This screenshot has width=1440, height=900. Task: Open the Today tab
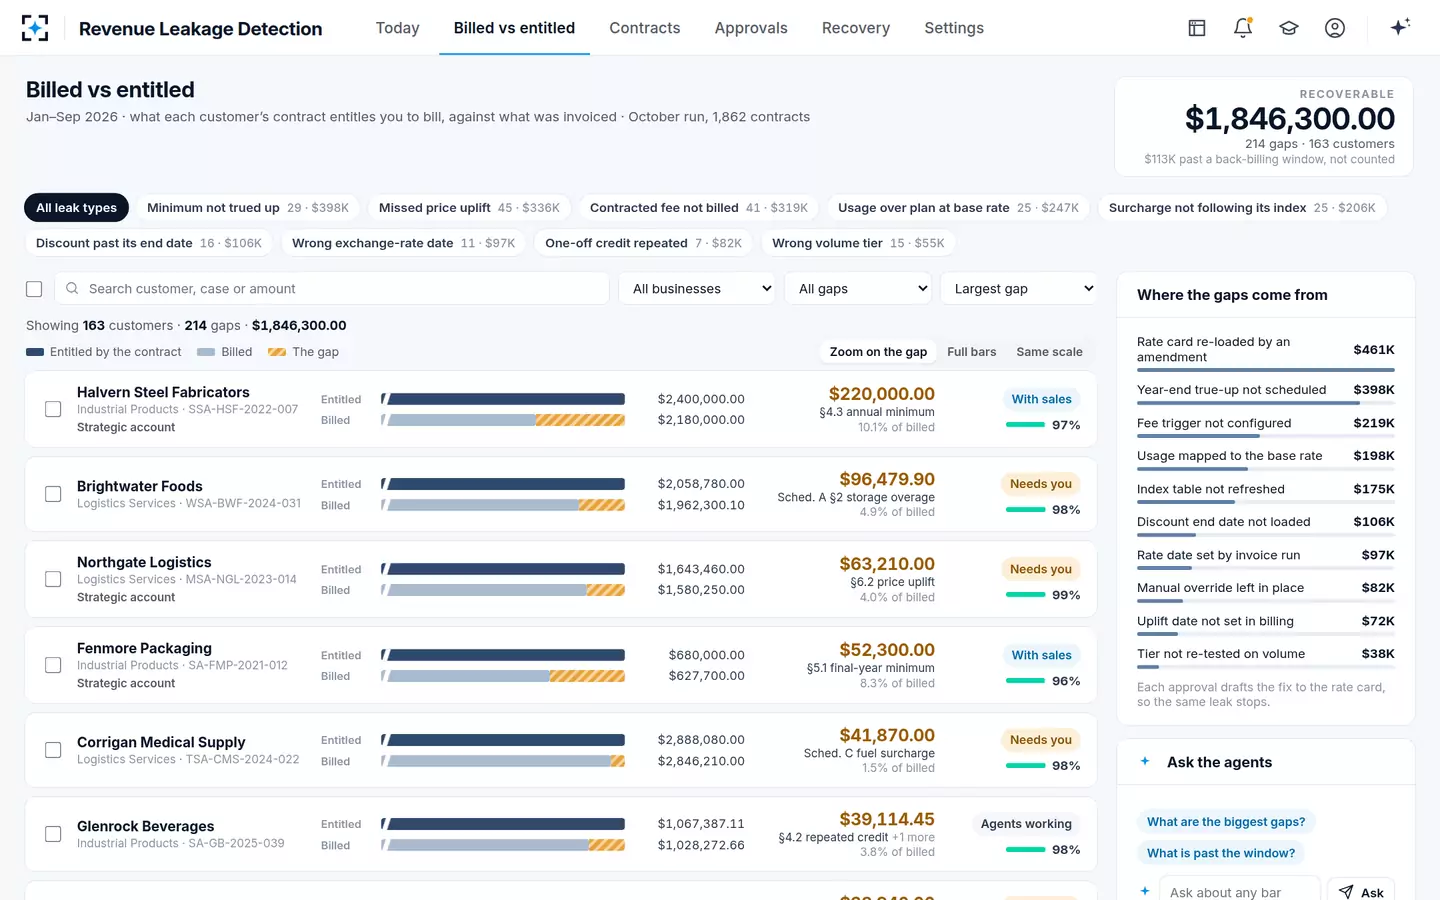(397, 28)
